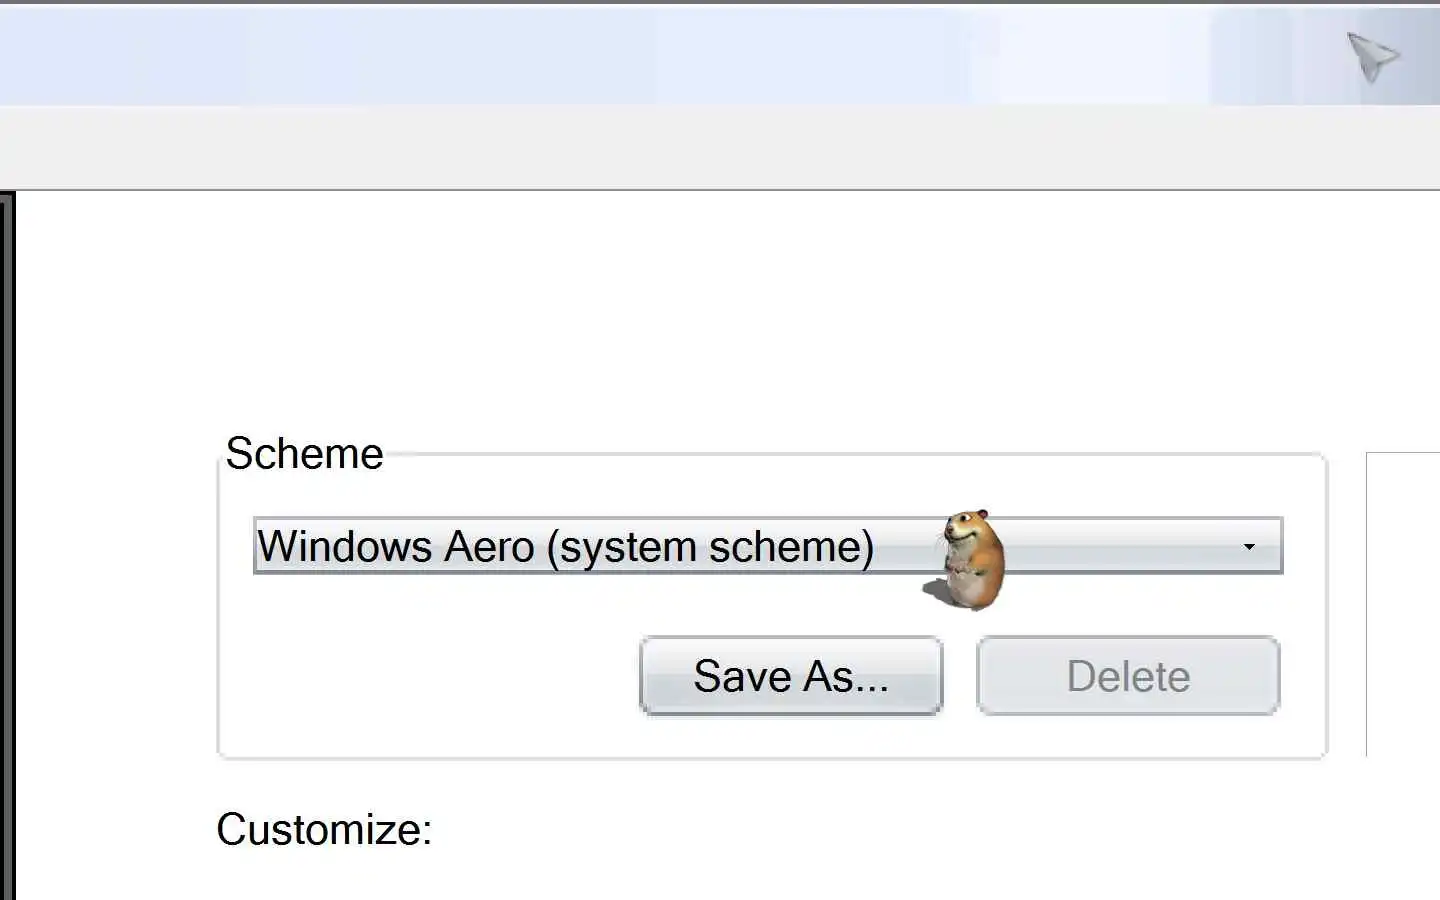1440x900 pixels.
Task: Click the dark strip along the top window edge
Action: 700,2
